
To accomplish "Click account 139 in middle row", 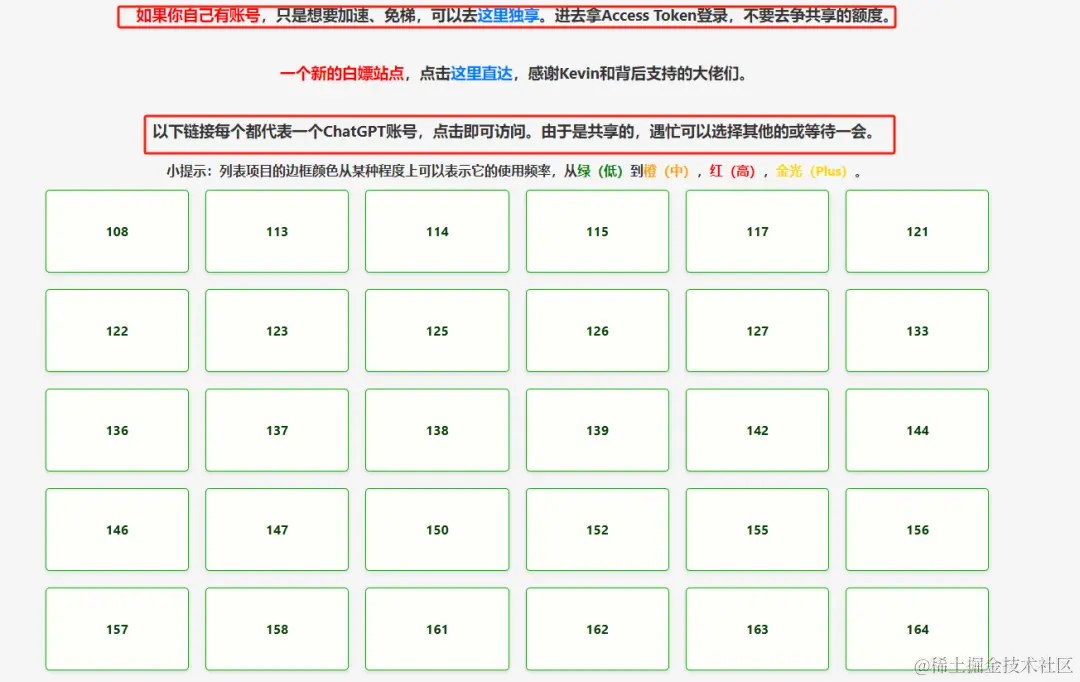I will pyautogui.click(x=597, y=430).
